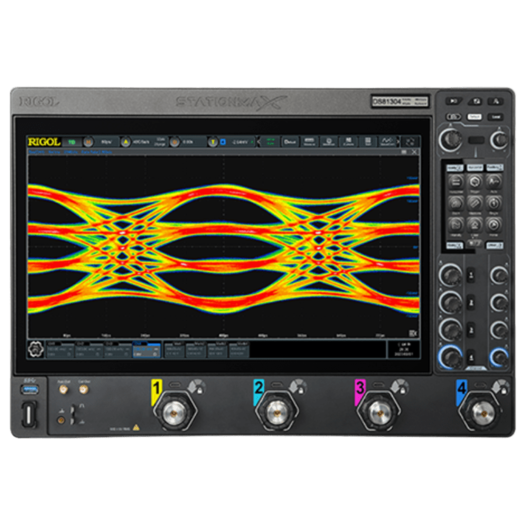Push the screenshot key at panel top

click(475, 101)
